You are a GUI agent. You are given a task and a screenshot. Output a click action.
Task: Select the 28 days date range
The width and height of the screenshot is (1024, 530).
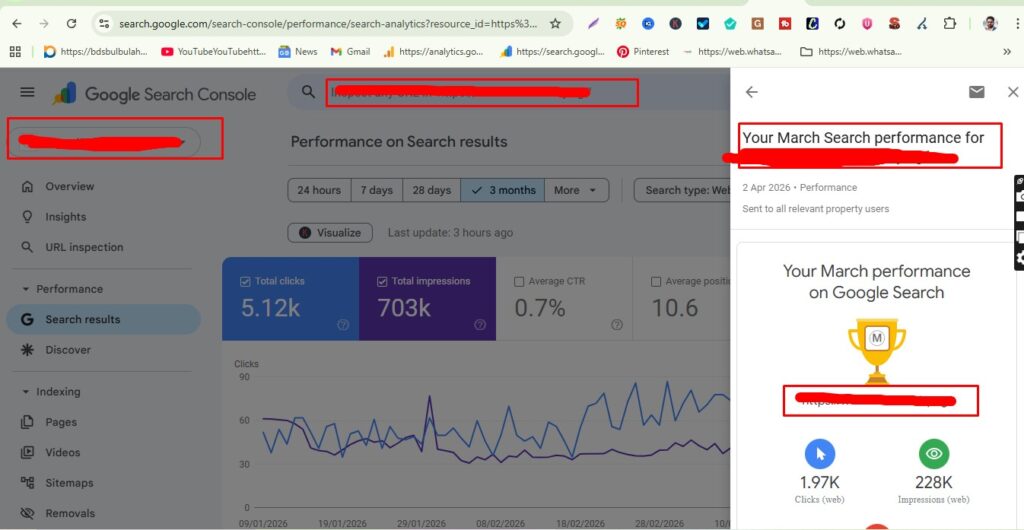(432, 191)
